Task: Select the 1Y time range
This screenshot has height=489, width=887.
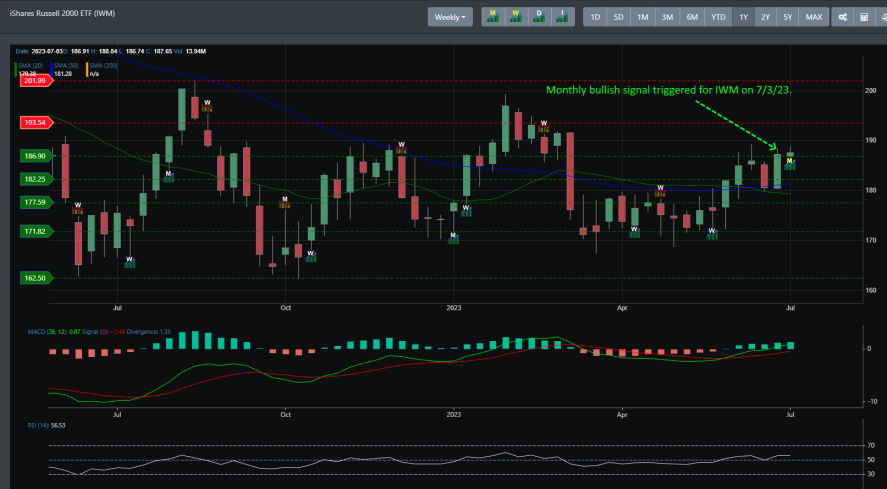Action: 743,17
